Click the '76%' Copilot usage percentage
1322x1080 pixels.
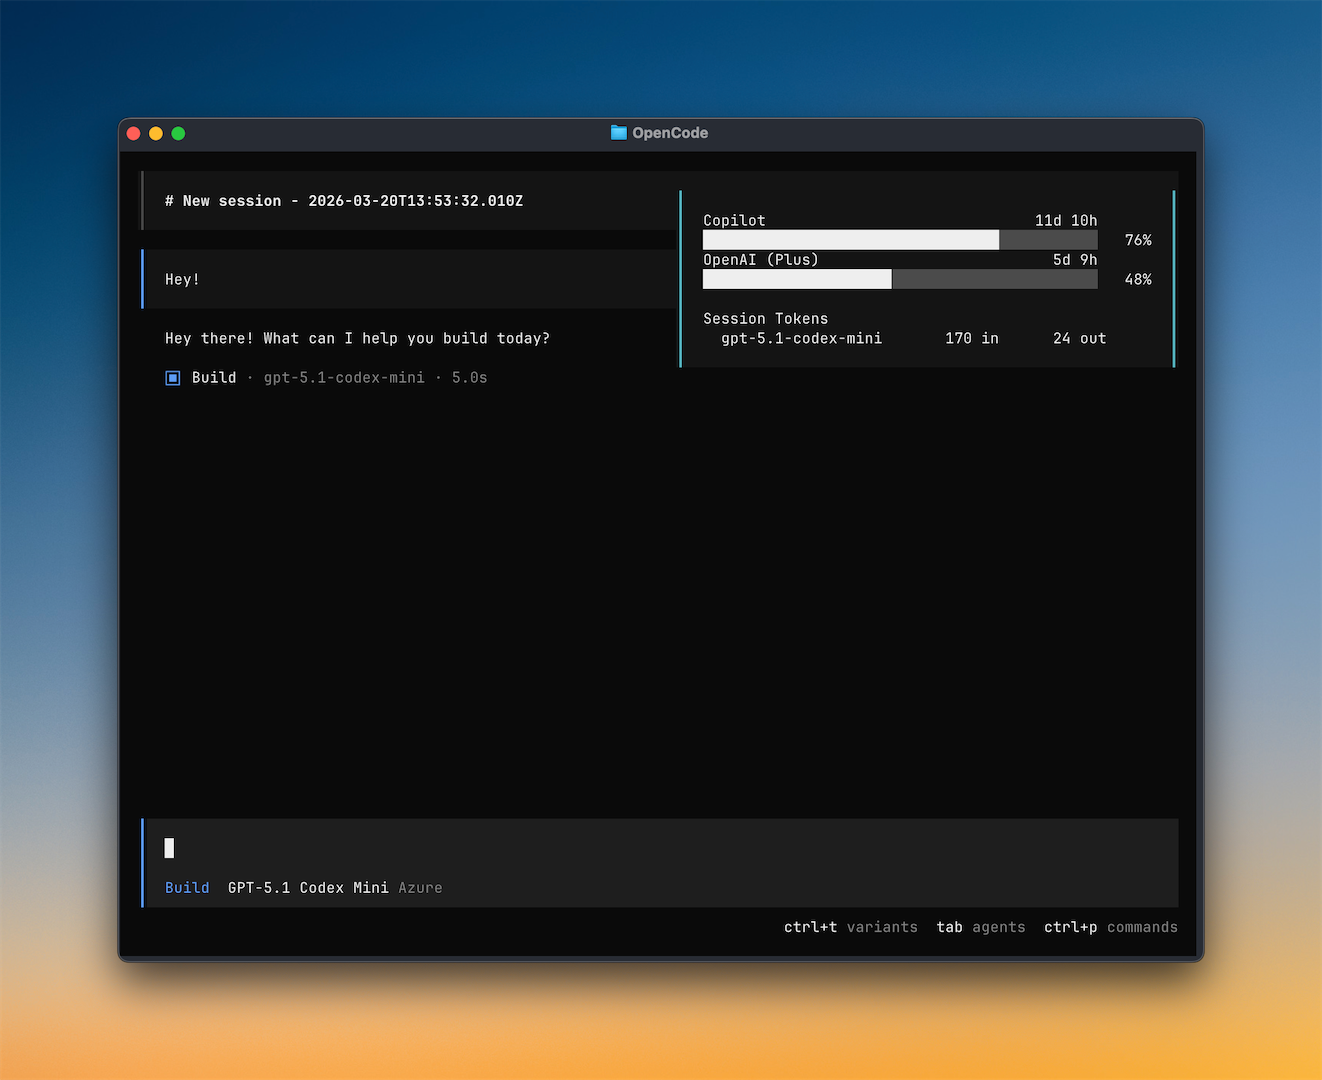coord(1138,240)
